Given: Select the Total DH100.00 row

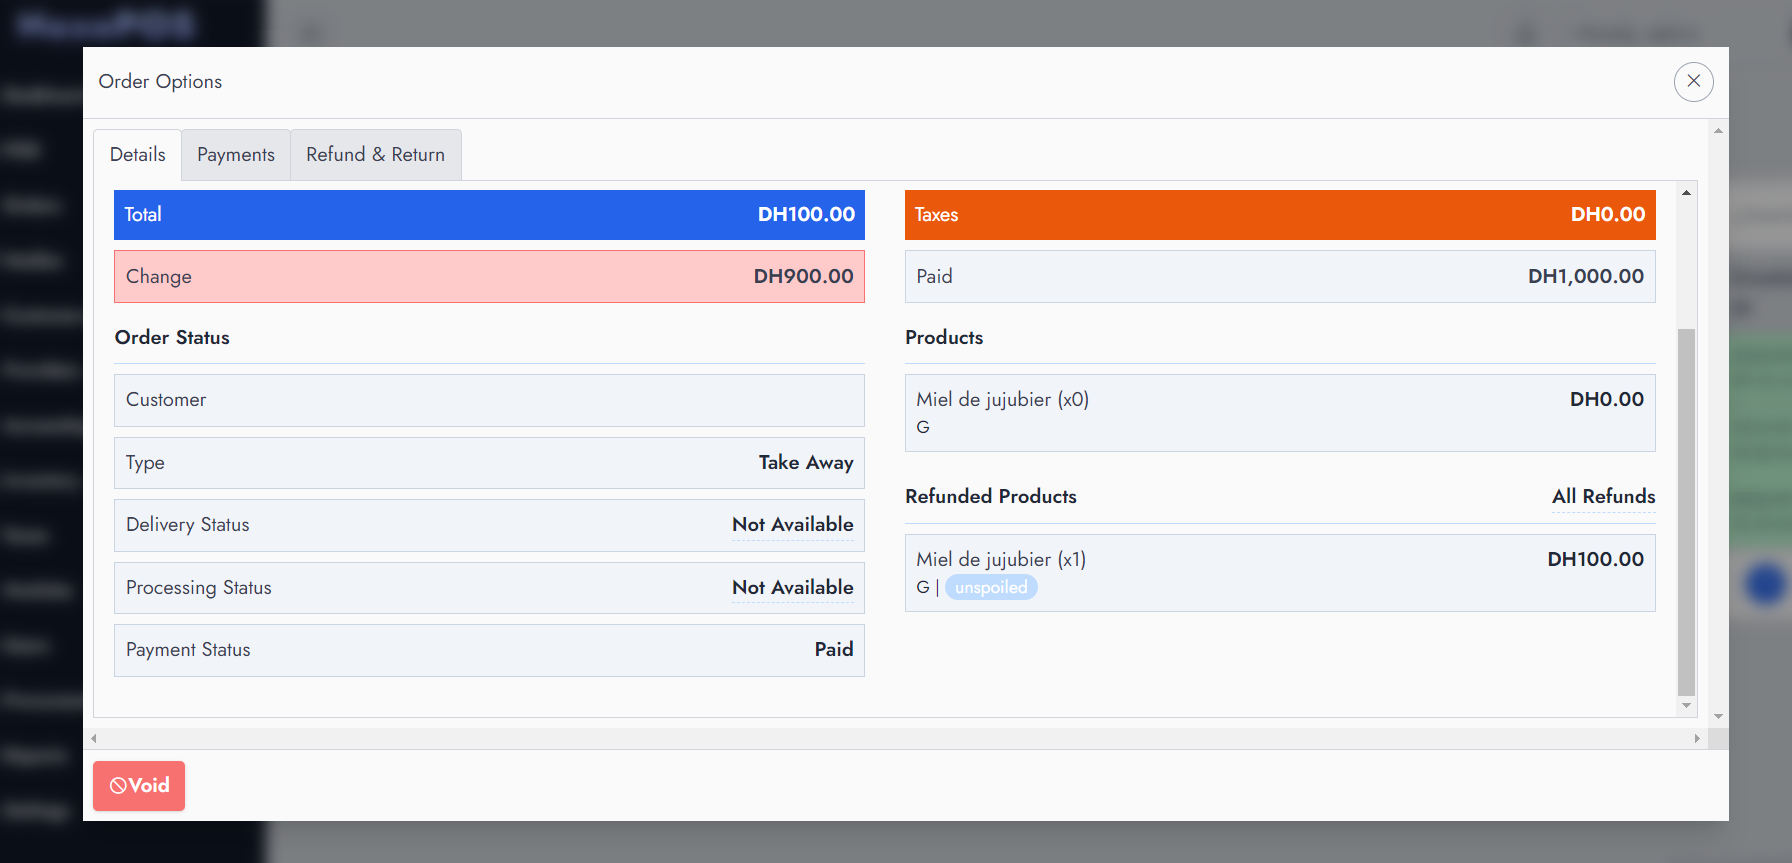Looking at the screenshot, I should [x=489, y=215].
